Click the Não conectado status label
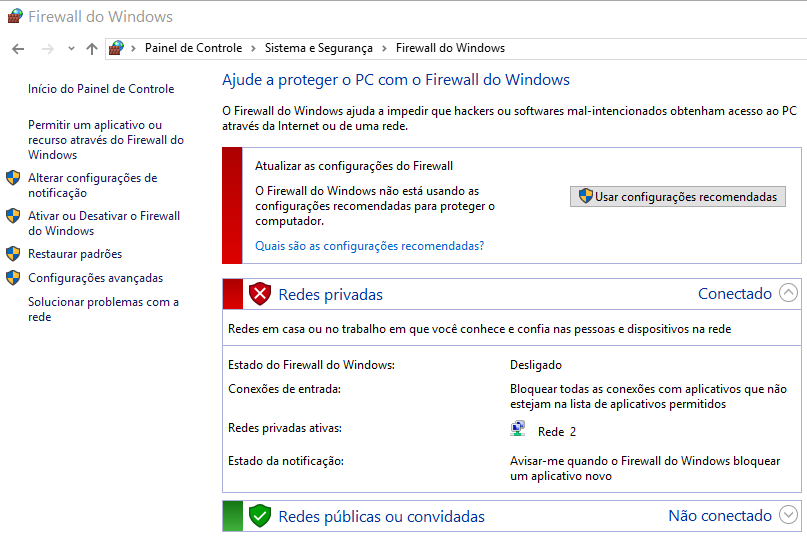The height and width of the screenshot is (544, 807). tap(720, 515)
